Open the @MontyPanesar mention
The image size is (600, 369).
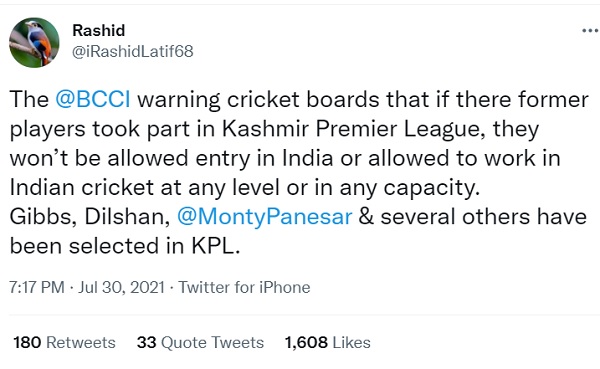(x=264, y=217)
